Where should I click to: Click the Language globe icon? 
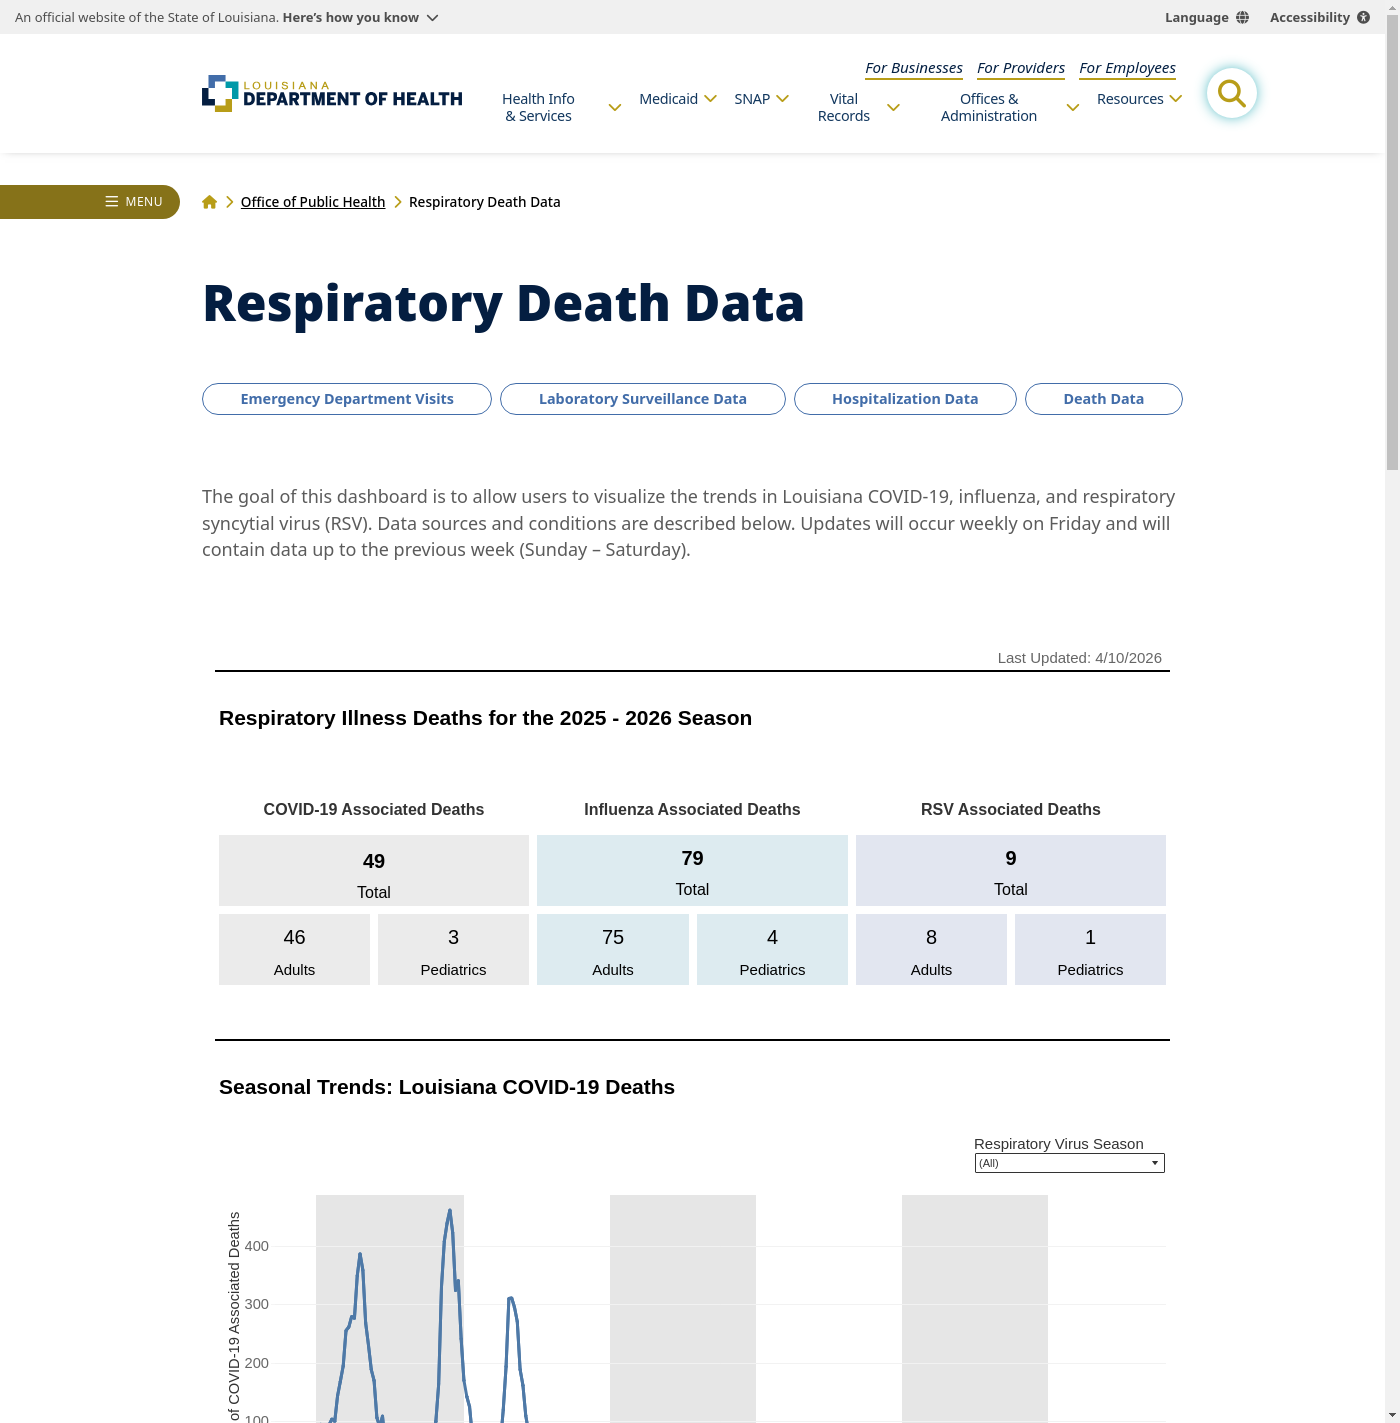tap(1242, 18)
